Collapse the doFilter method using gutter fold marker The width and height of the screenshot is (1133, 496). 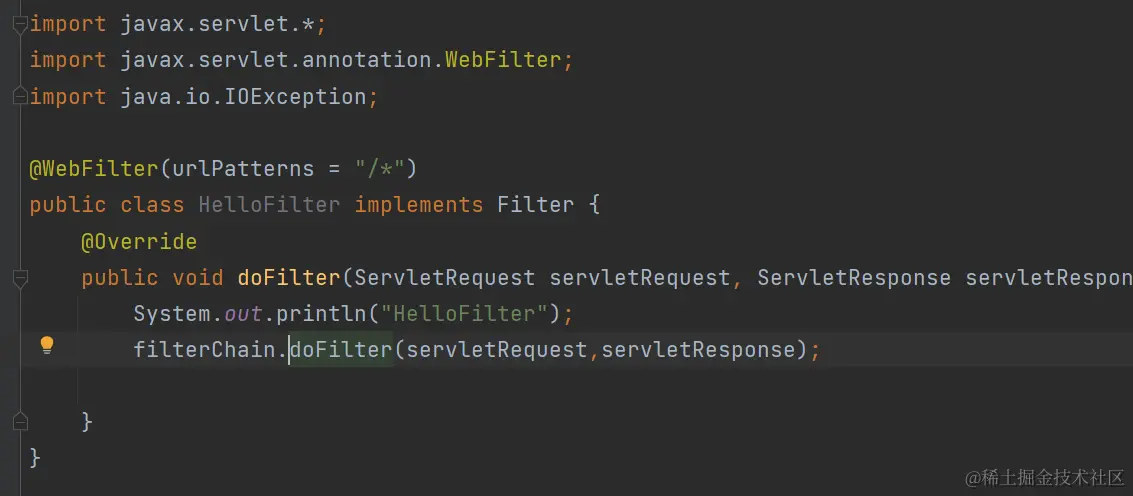coord(20,278)
